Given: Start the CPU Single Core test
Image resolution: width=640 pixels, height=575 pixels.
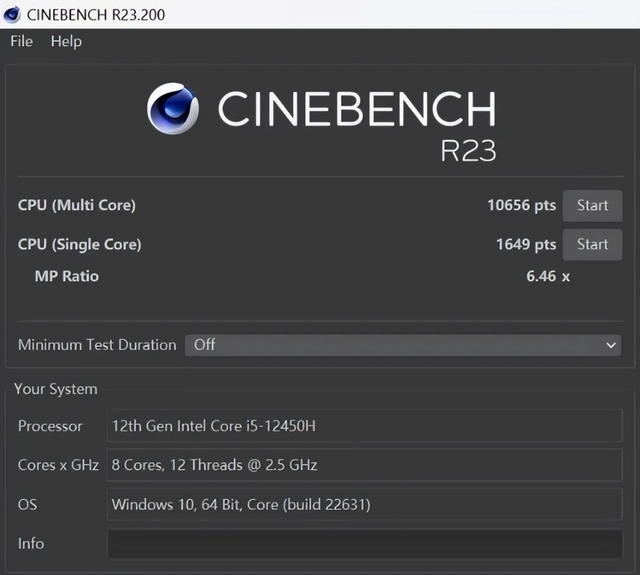Looking at the screenshot, I should (592, 244).
